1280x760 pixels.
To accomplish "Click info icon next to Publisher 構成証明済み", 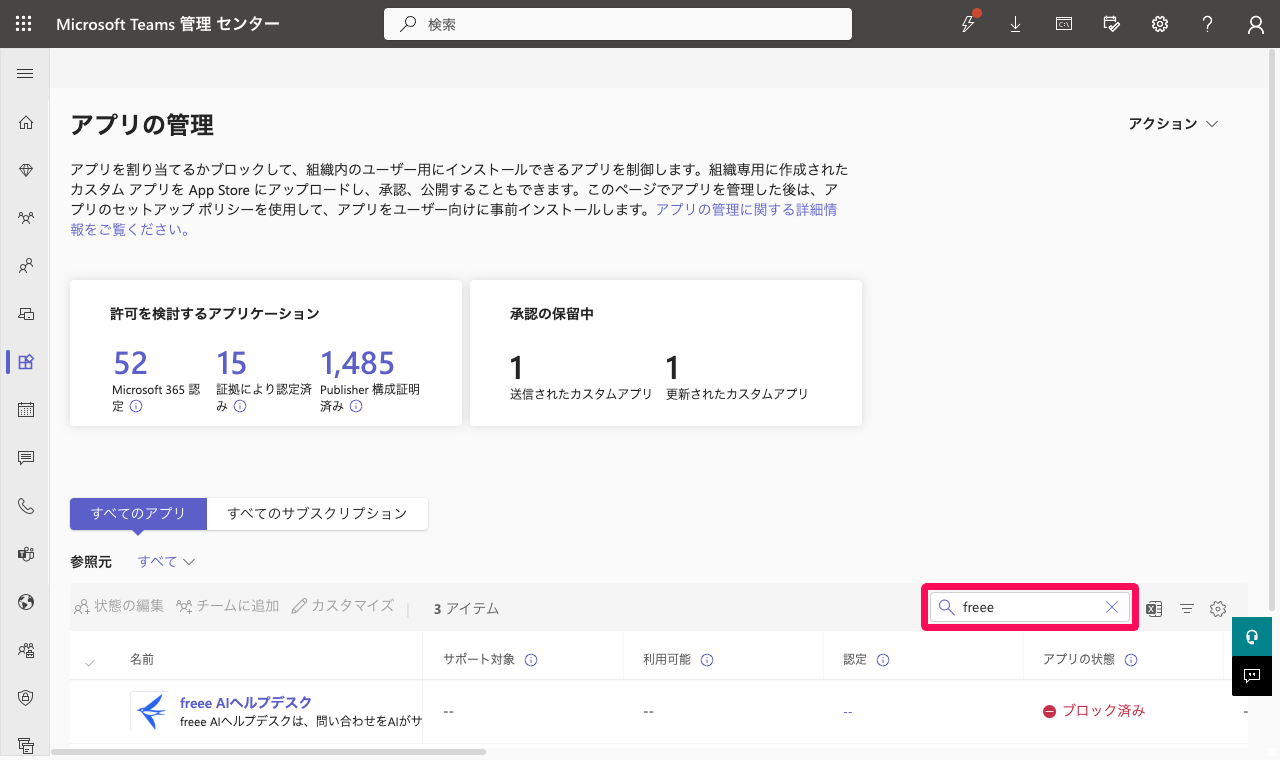I will pyautogui.click(x=356, y=406).
